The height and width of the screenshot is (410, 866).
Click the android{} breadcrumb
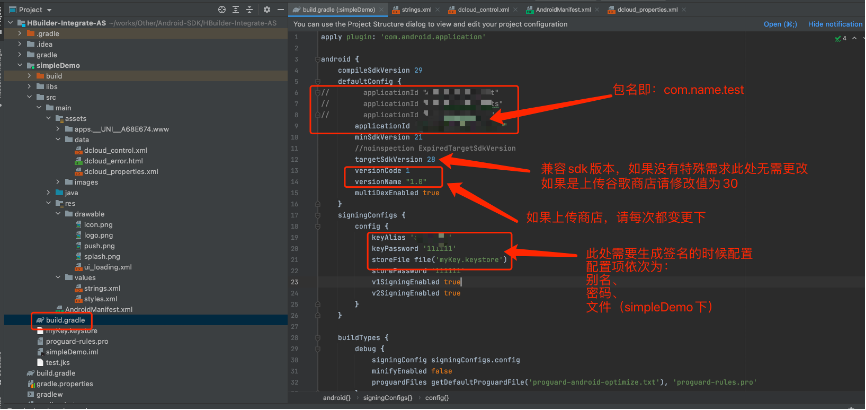336,397
